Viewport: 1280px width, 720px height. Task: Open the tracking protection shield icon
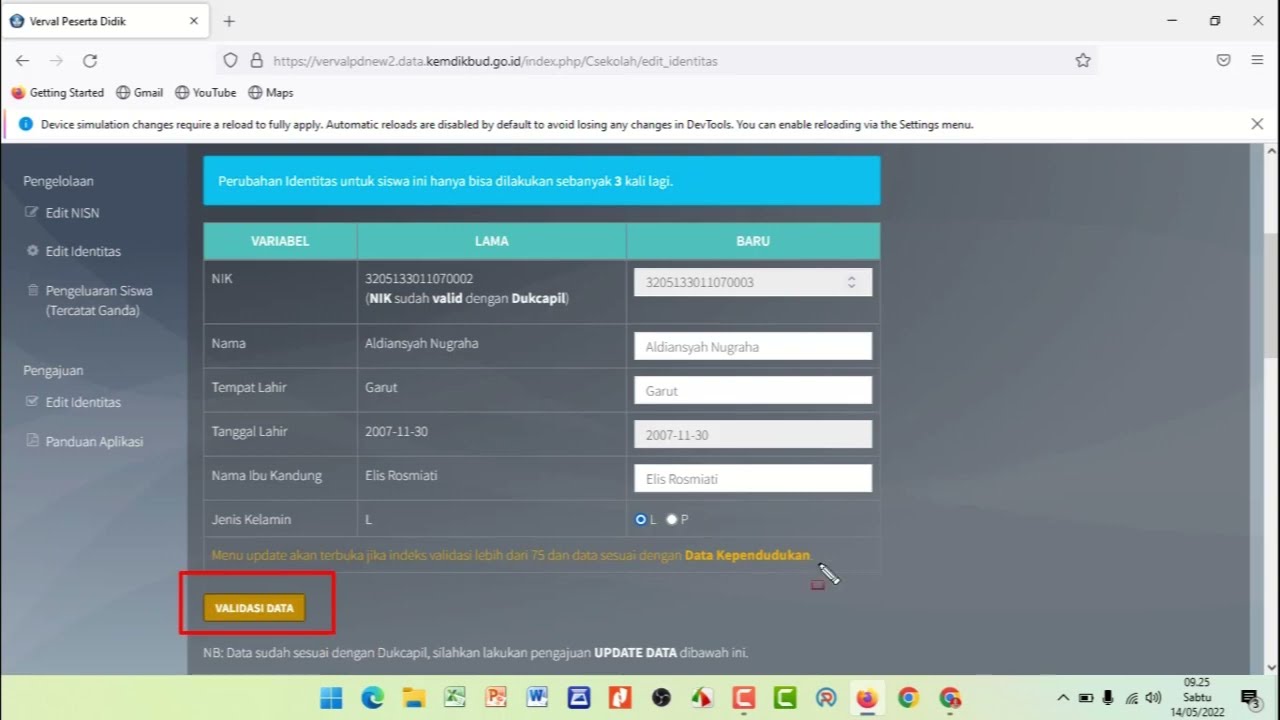click(231, 60)
